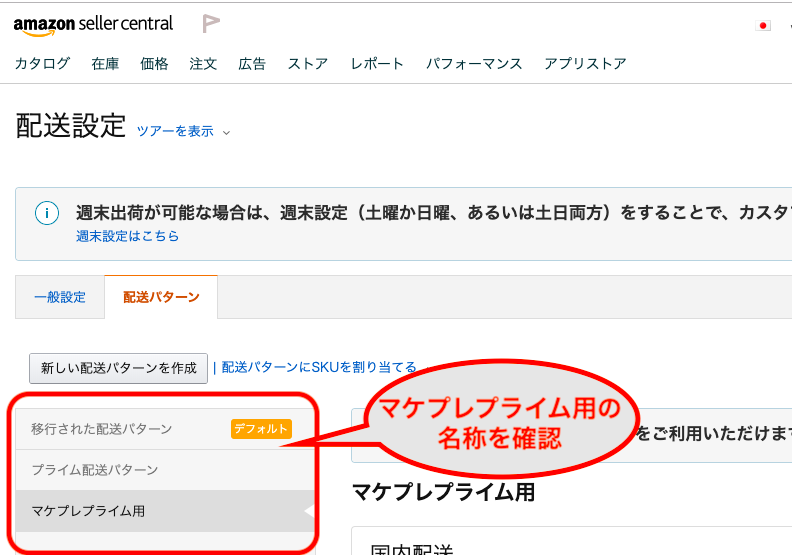
Task: Open the レポート menu
Action: coord(377,64)
